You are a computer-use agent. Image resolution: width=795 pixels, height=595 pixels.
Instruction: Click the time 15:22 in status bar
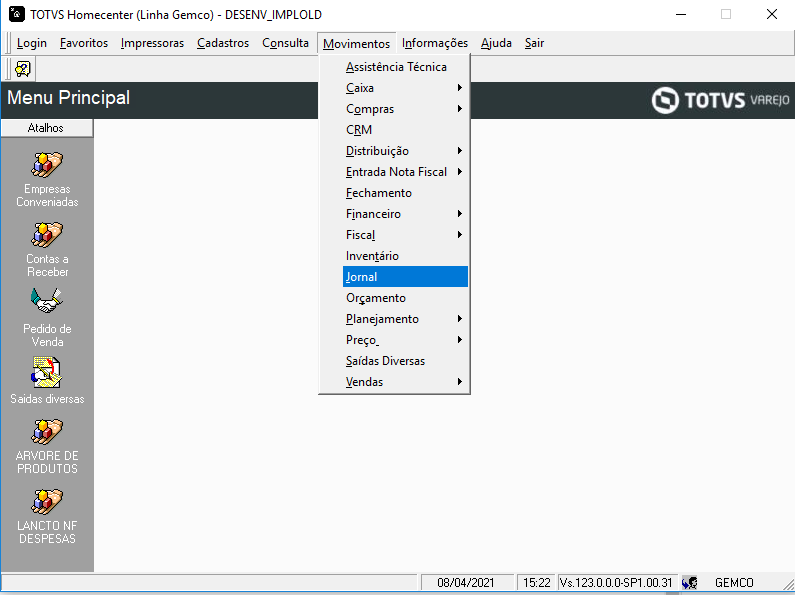point(536,582)
